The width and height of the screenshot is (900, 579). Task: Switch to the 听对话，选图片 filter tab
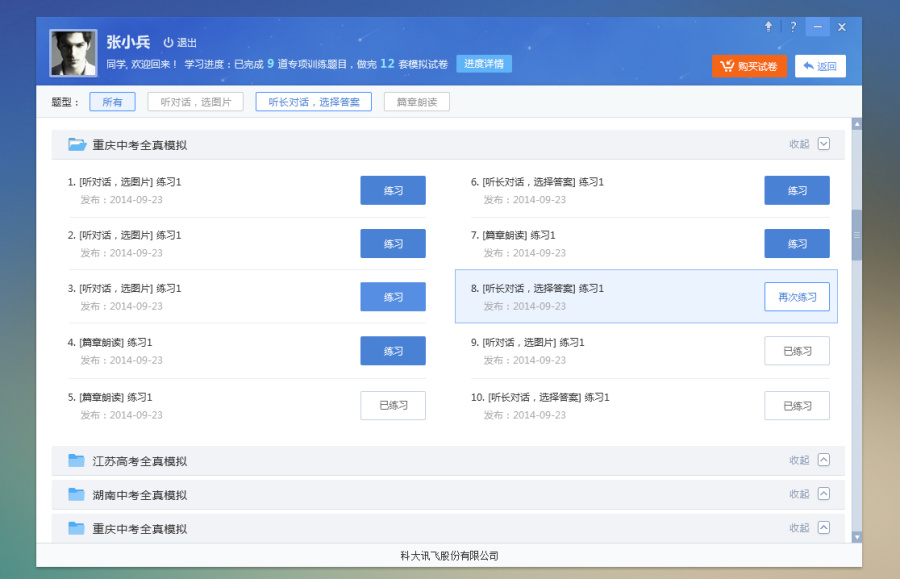(x=196, y=101)
